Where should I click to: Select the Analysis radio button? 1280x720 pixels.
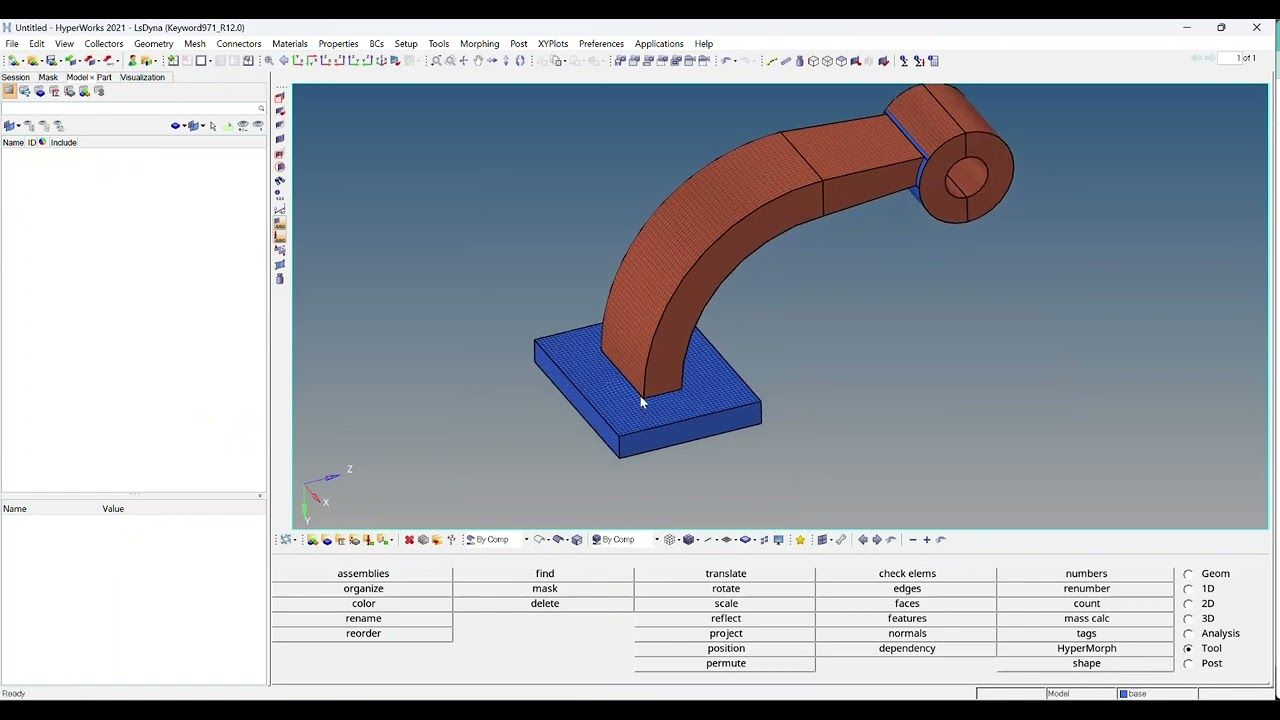[1188, 634]
